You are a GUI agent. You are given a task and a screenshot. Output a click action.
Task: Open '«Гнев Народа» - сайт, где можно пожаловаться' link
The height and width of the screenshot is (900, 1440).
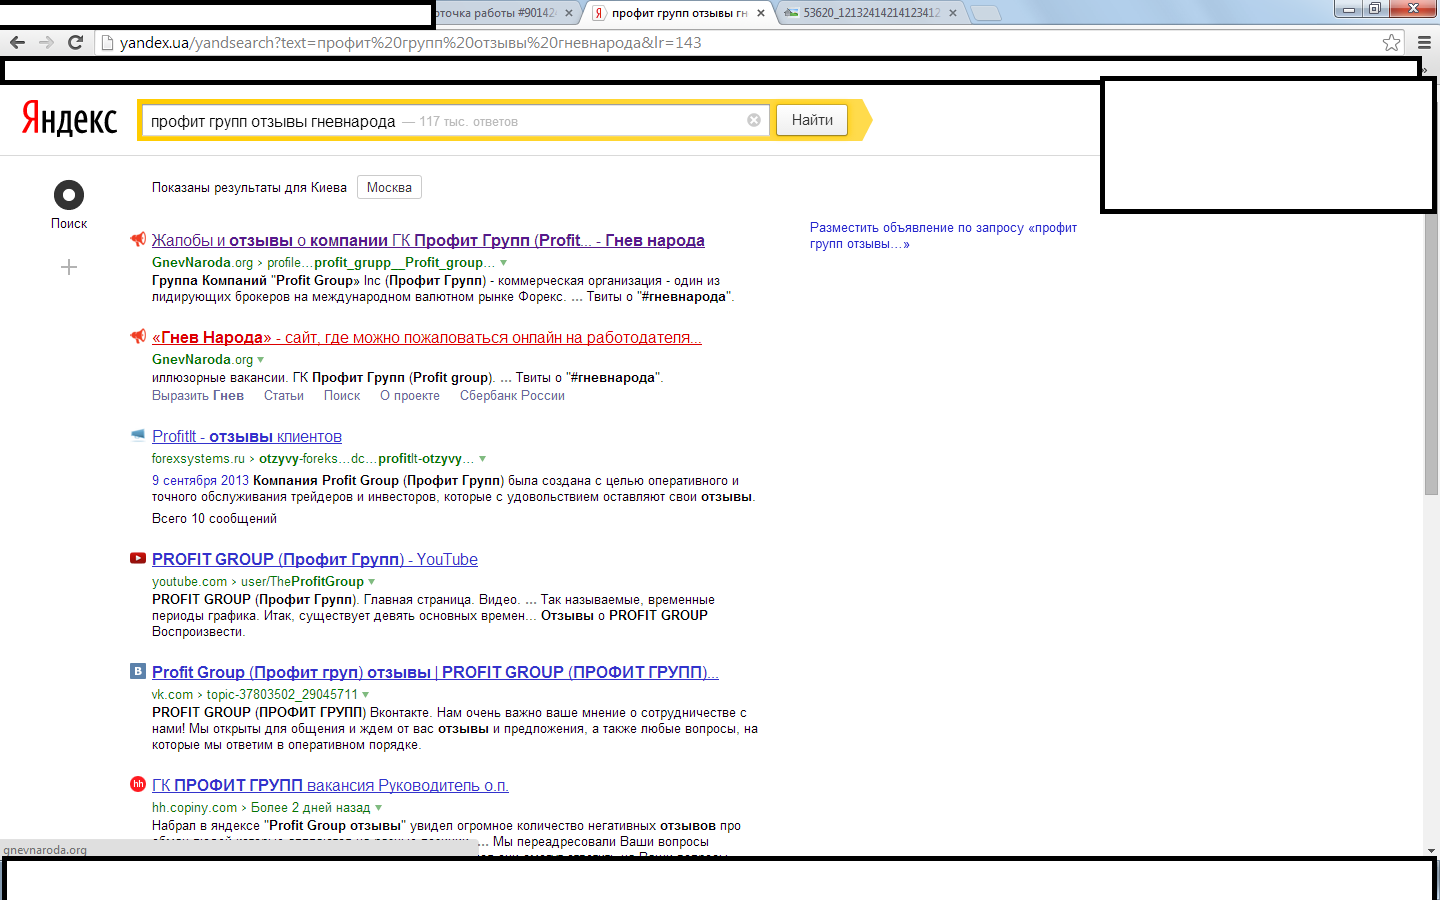(x=427, y=337)
